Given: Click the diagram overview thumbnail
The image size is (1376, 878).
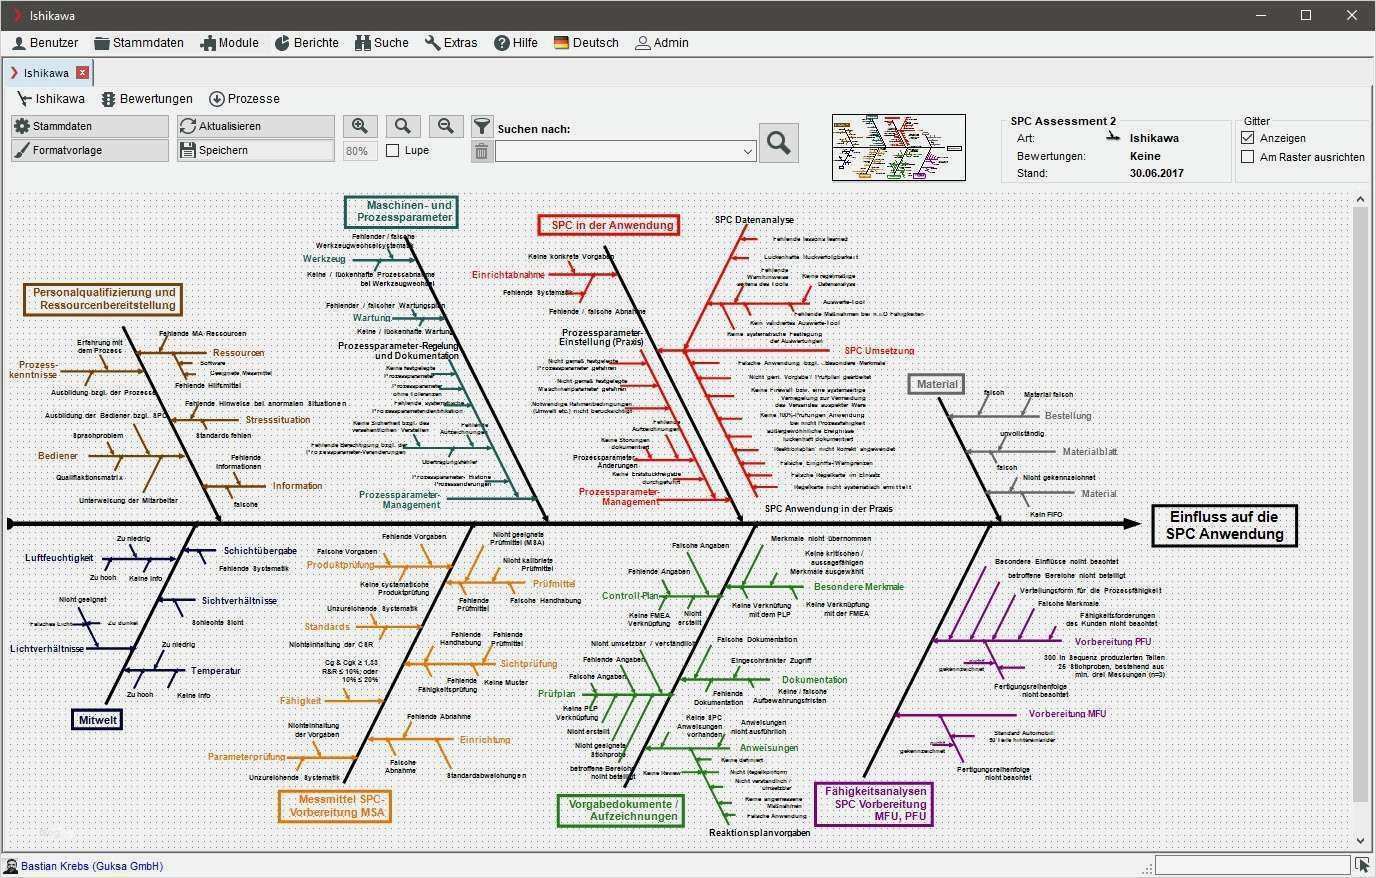Looking at the screenshot, I should point(899,147).
